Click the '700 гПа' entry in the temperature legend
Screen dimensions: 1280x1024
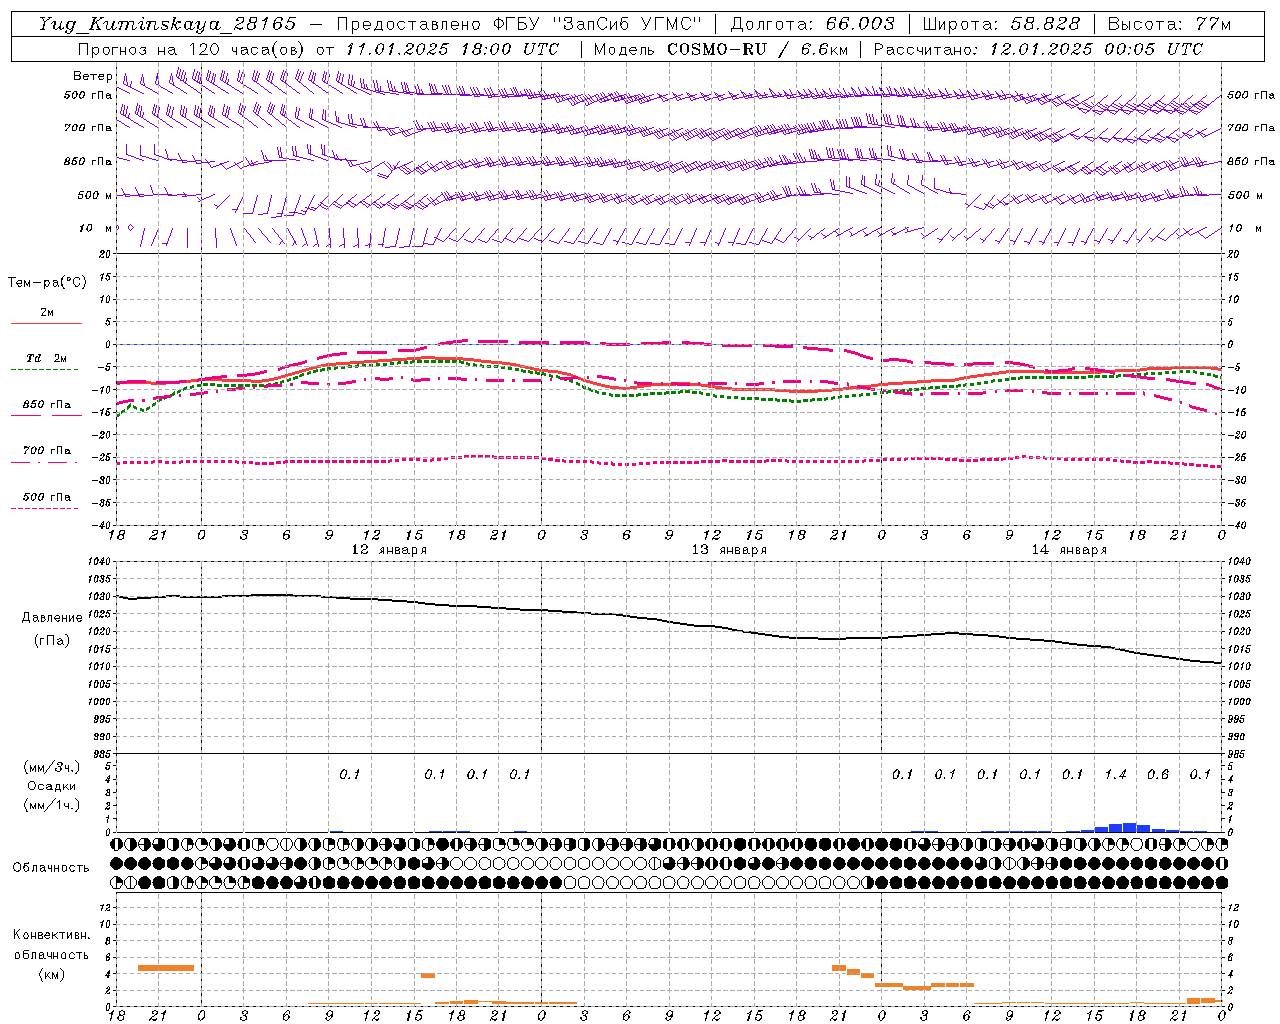click(47, 450)
